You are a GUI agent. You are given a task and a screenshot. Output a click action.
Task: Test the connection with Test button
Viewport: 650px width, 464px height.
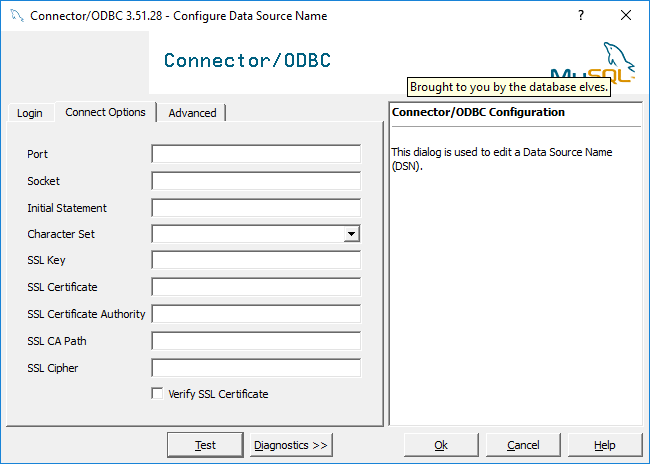coord(205,445)
